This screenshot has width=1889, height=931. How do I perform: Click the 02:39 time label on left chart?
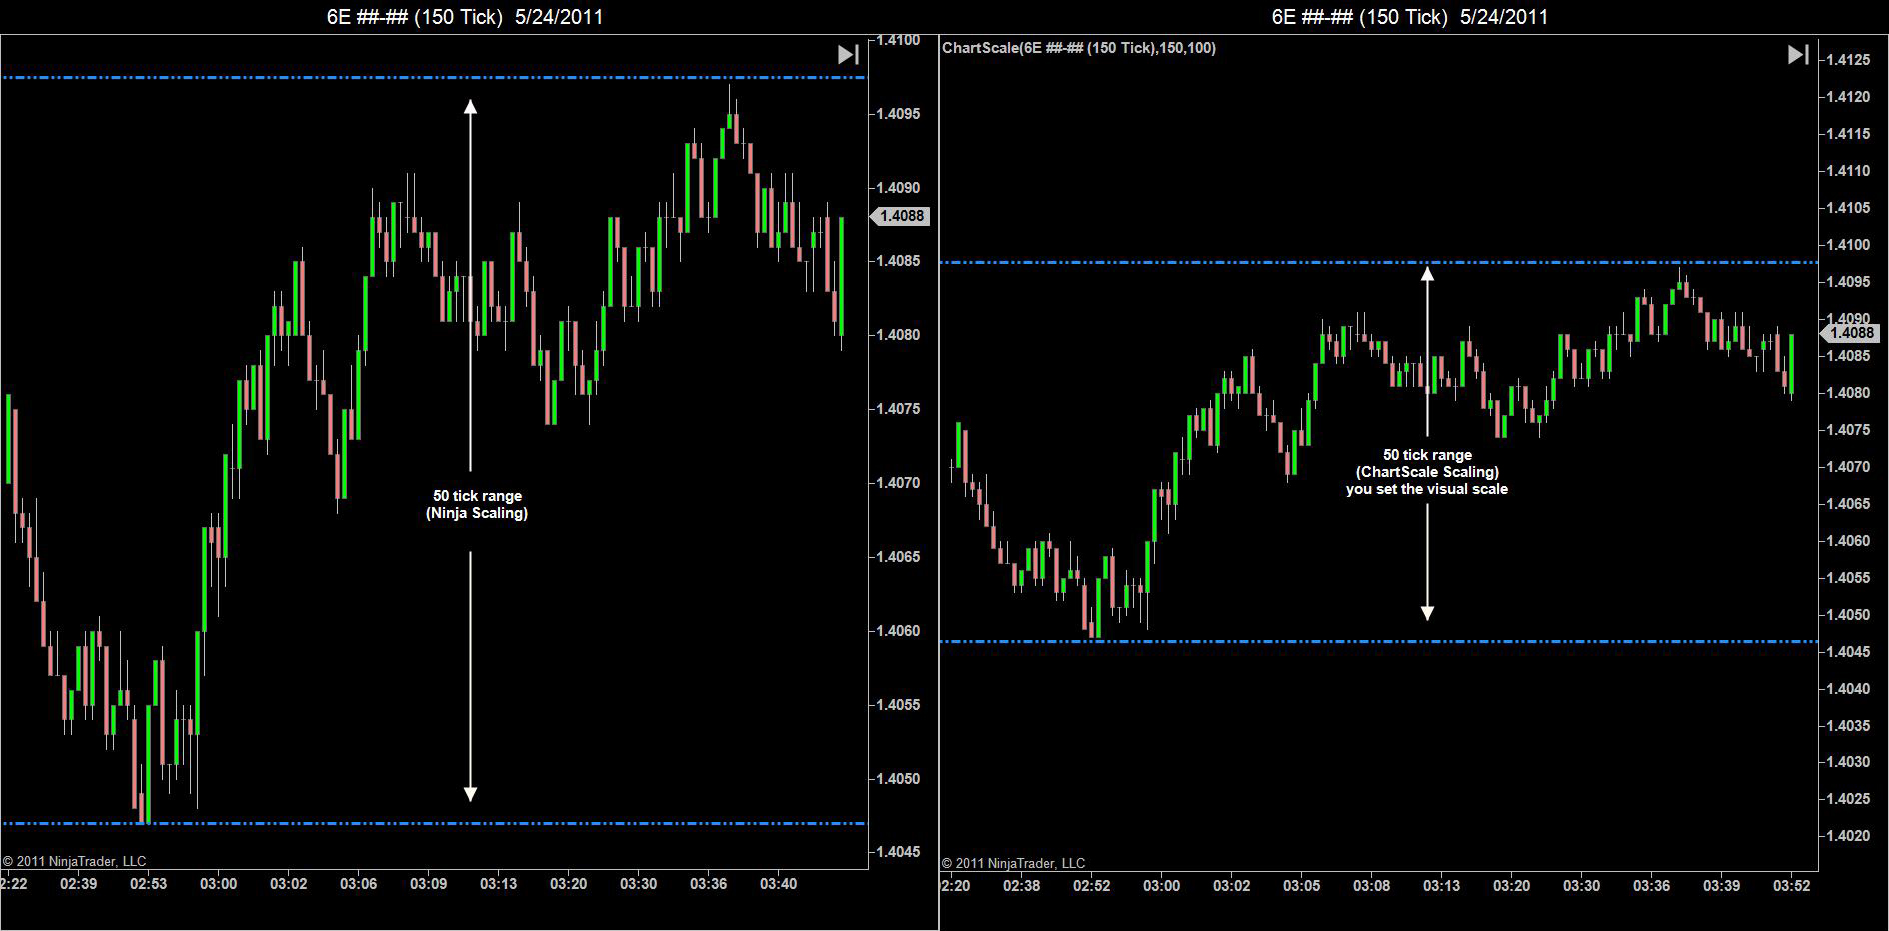79,884
